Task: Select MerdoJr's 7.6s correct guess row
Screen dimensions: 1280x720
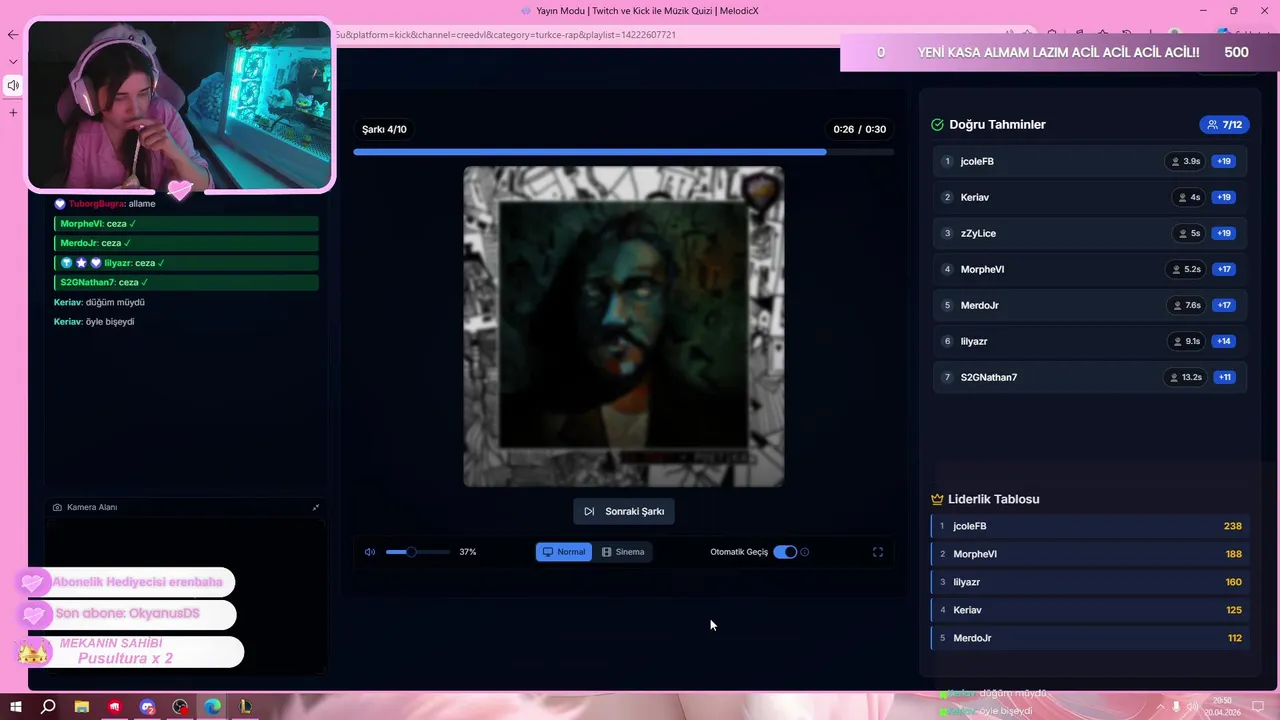Action: coord(1090,305)
